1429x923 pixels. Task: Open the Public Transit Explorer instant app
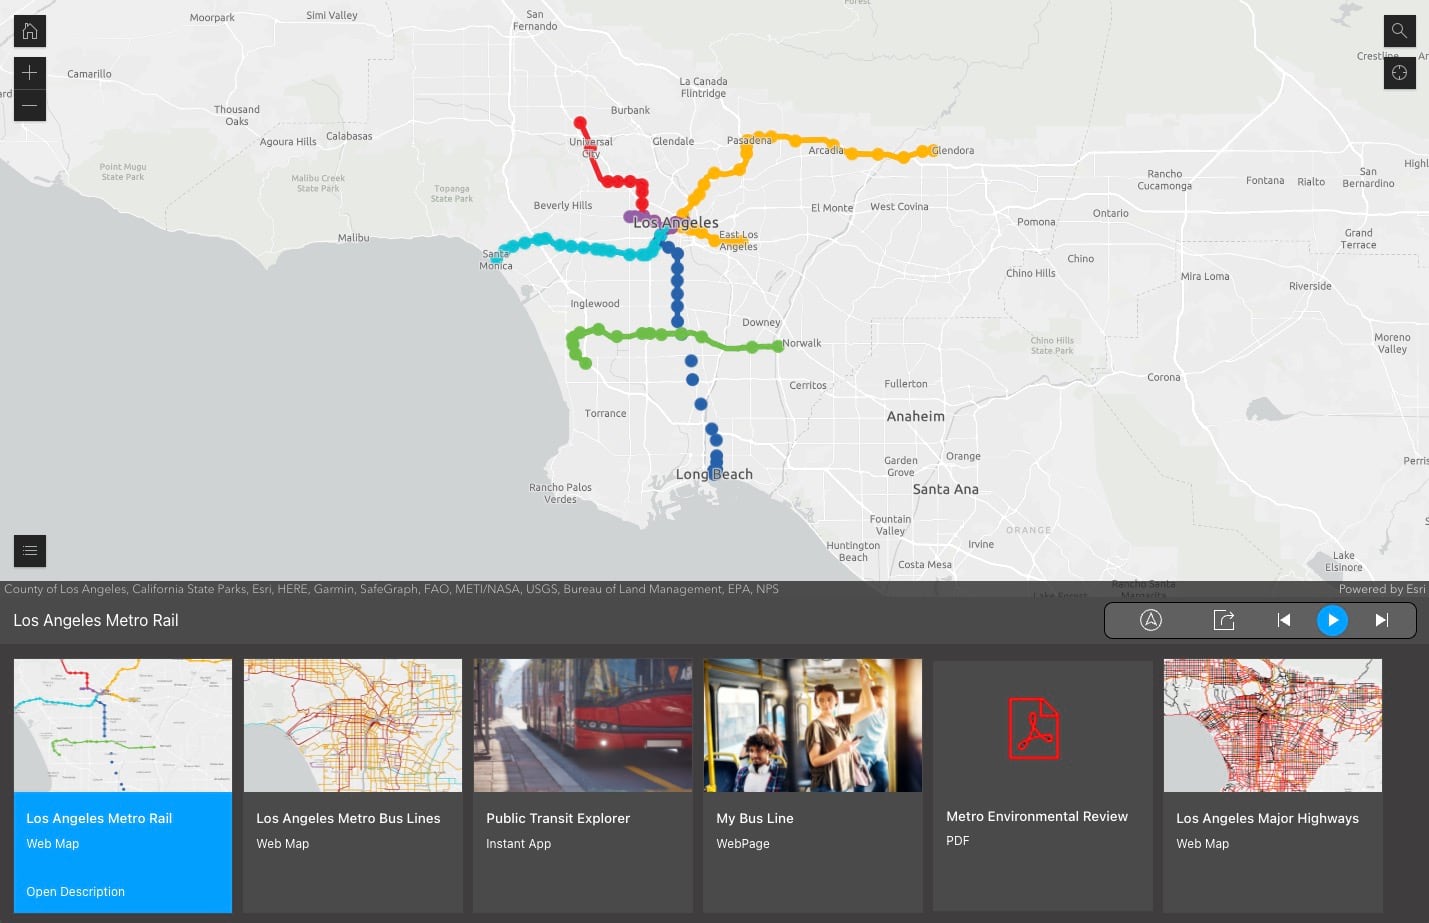(x=582, y=785)
